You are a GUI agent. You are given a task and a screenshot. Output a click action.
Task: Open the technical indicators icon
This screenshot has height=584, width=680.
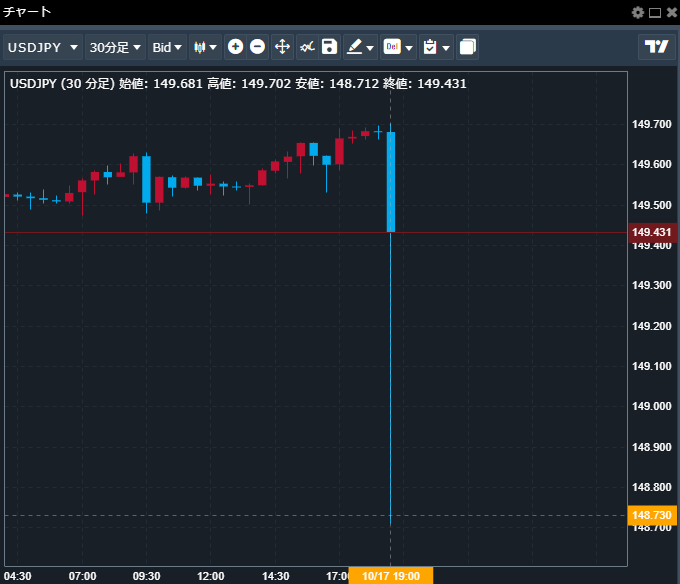[307, 47]
